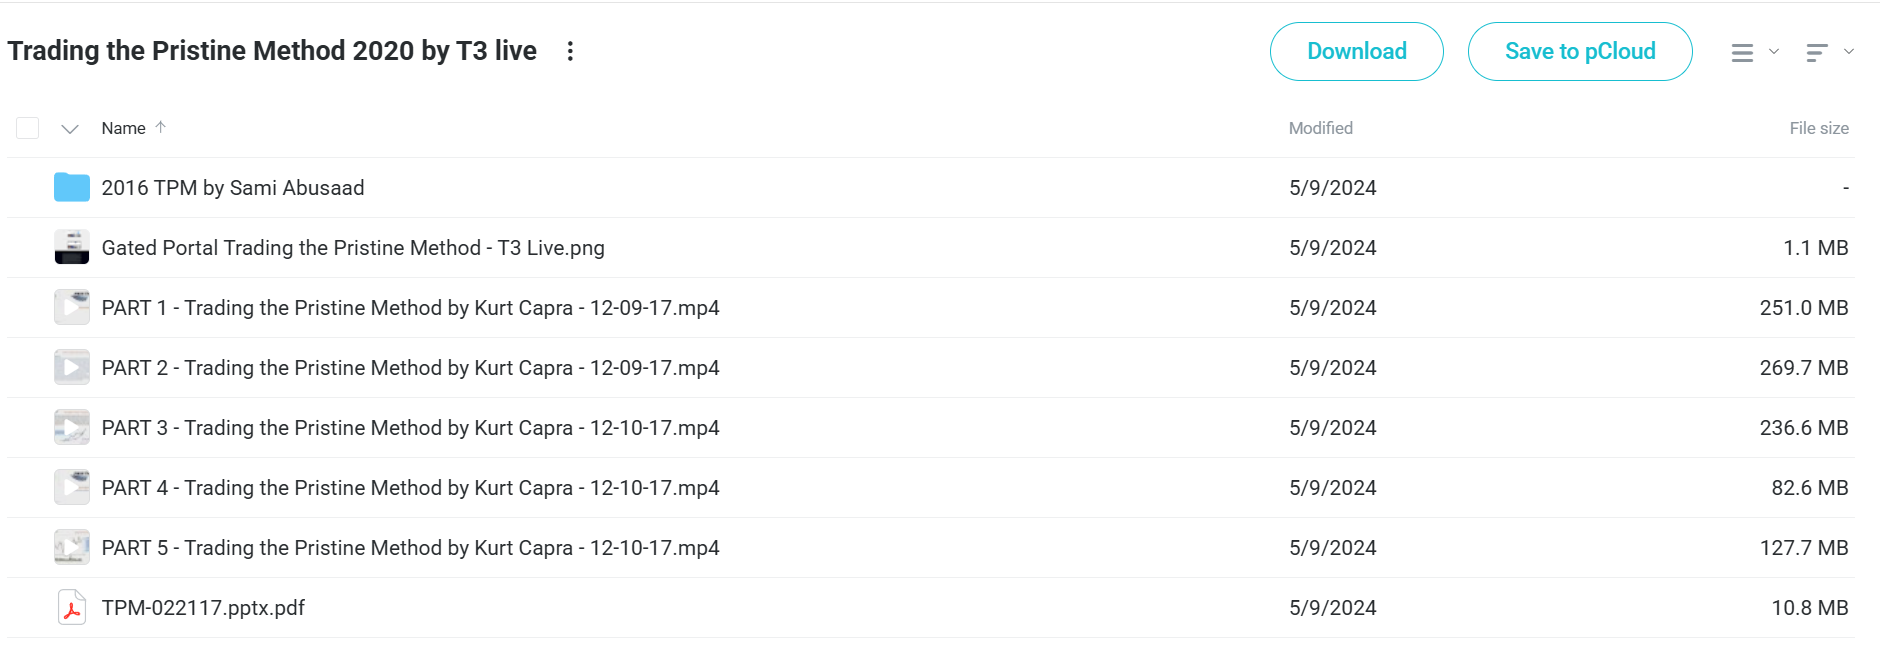The height and width of the screenshot is (646, 1880).
Task: Click the Save to pCloud button
Action: tap(1580, 51)
